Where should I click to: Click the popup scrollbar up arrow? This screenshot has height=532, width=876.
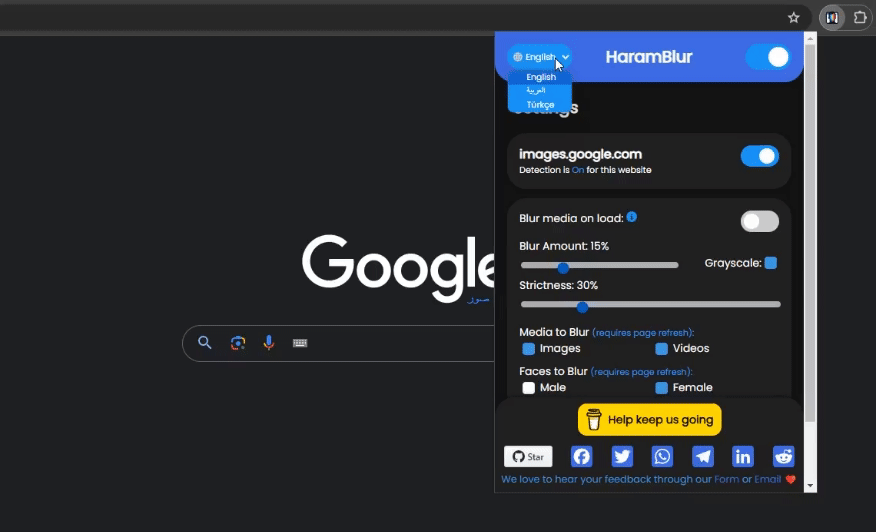coord(810,38)
